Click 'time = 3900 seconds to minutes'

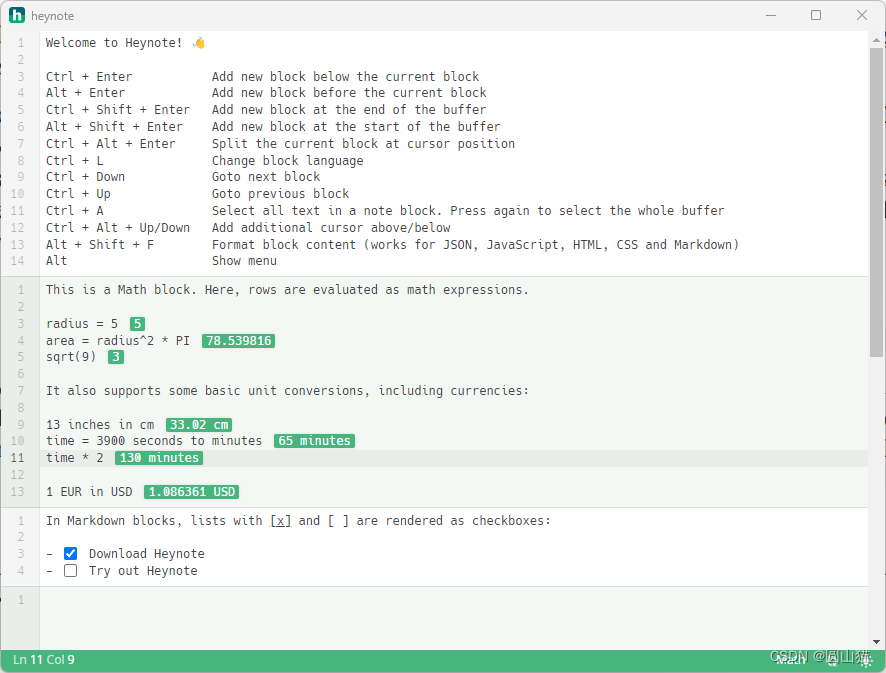[x=154, y=441]
